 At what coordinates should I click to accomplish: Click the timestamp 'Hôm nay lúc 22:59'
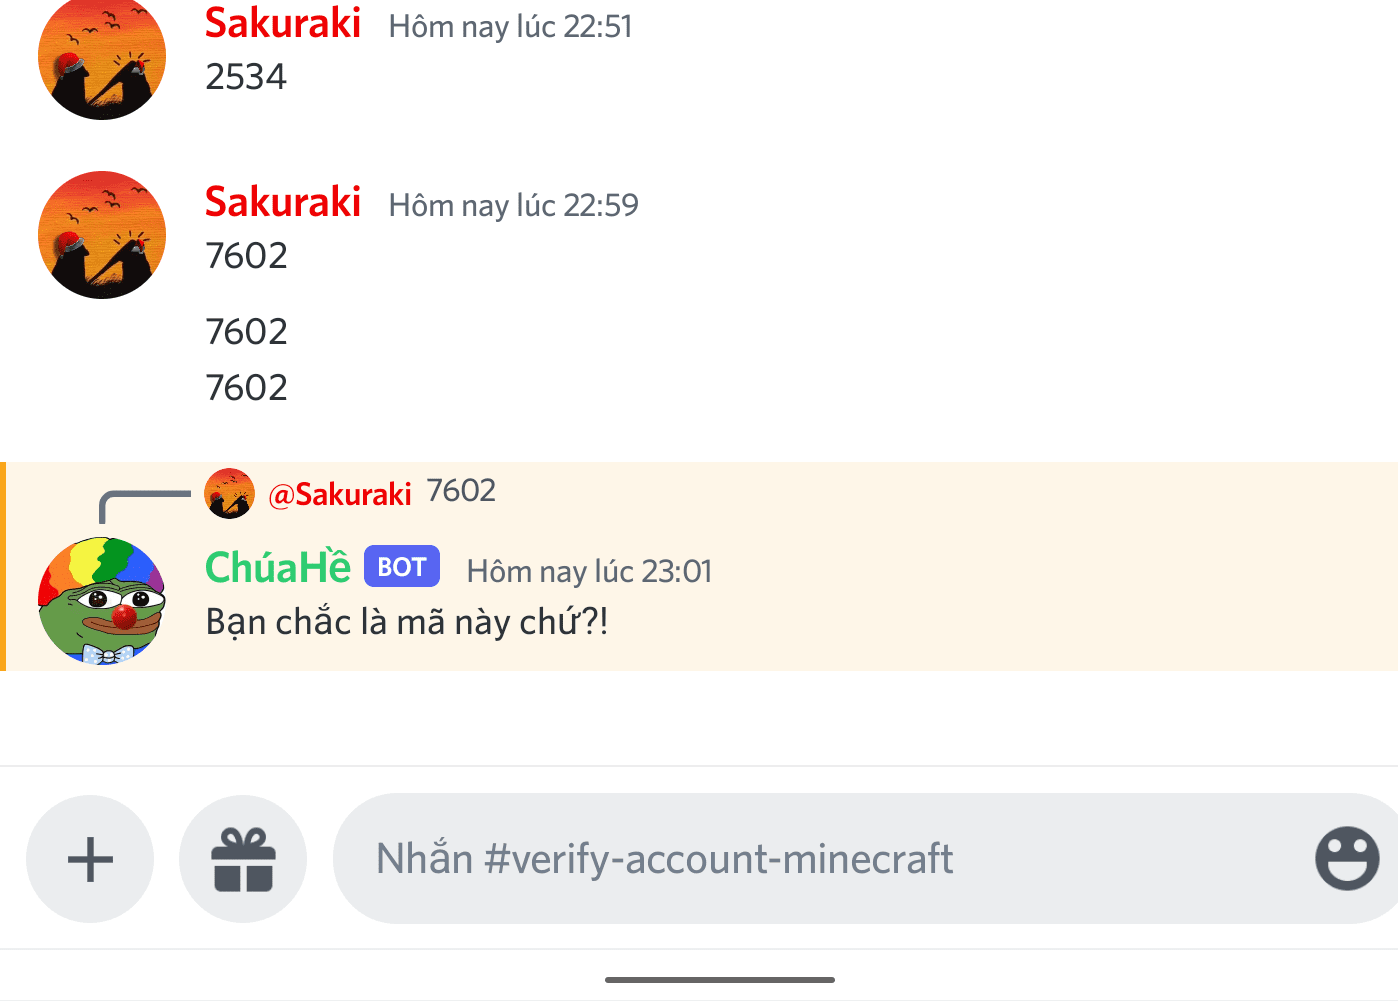coord(513,205)
